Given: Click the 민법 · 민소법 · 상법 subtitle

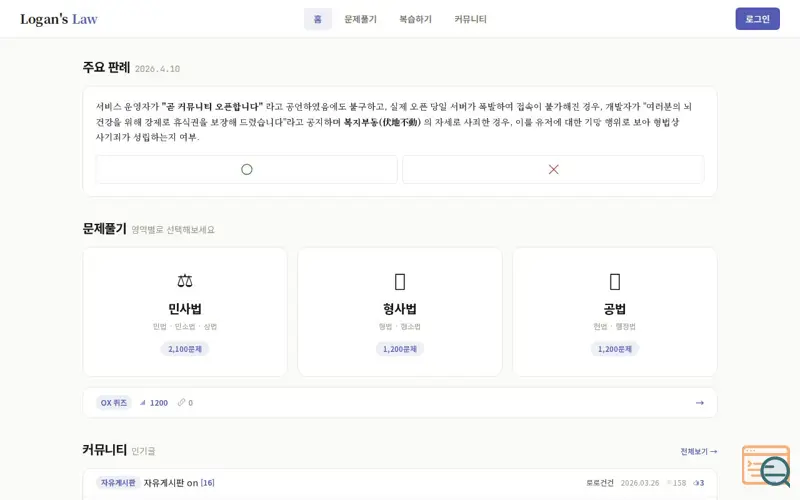Looking at the screenshot, I should coord(185,327).
